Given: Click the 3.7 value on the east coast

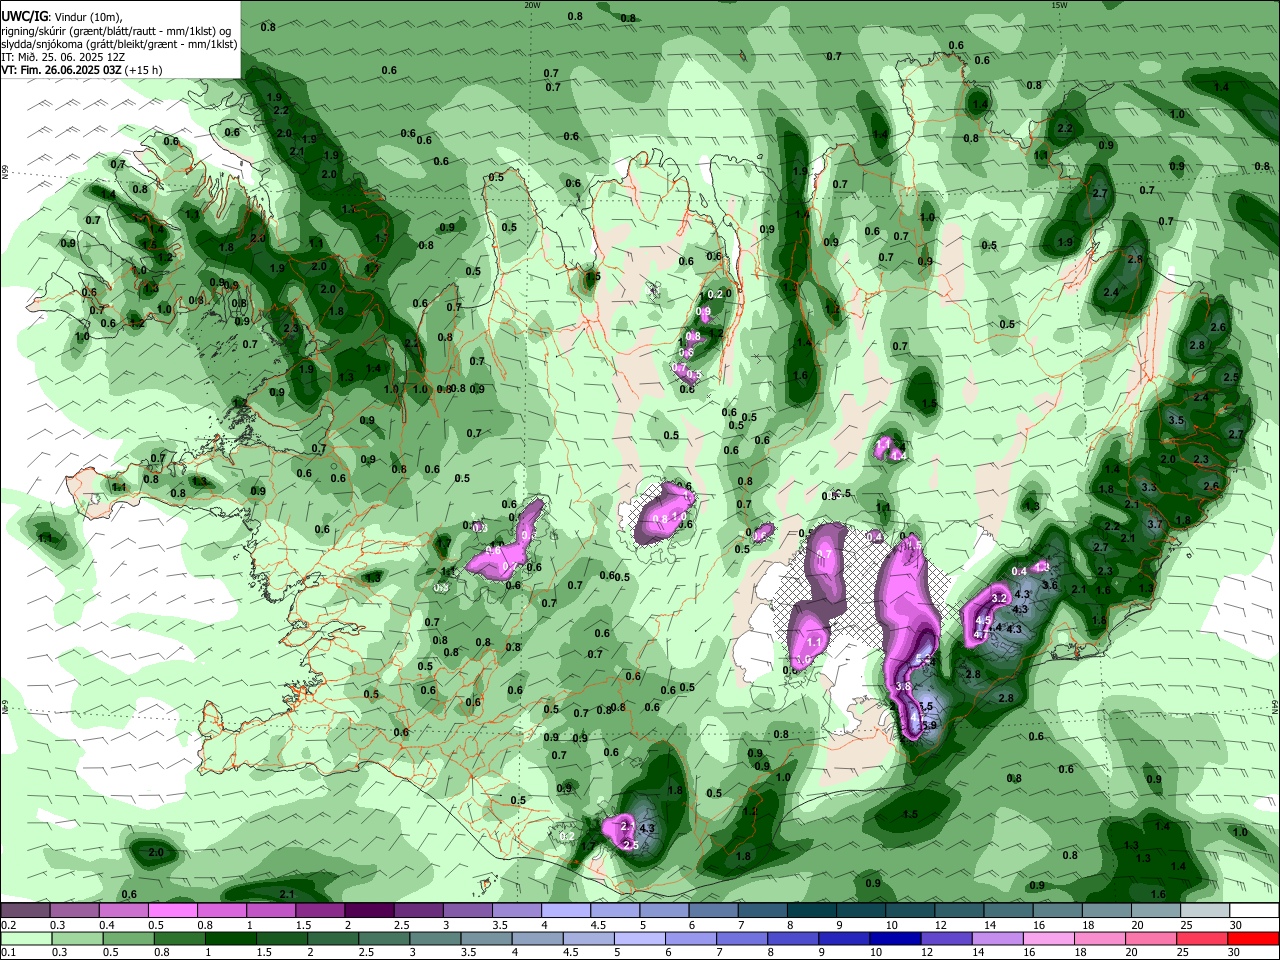Looking at the screenshot, I should tap(1154, 524).
